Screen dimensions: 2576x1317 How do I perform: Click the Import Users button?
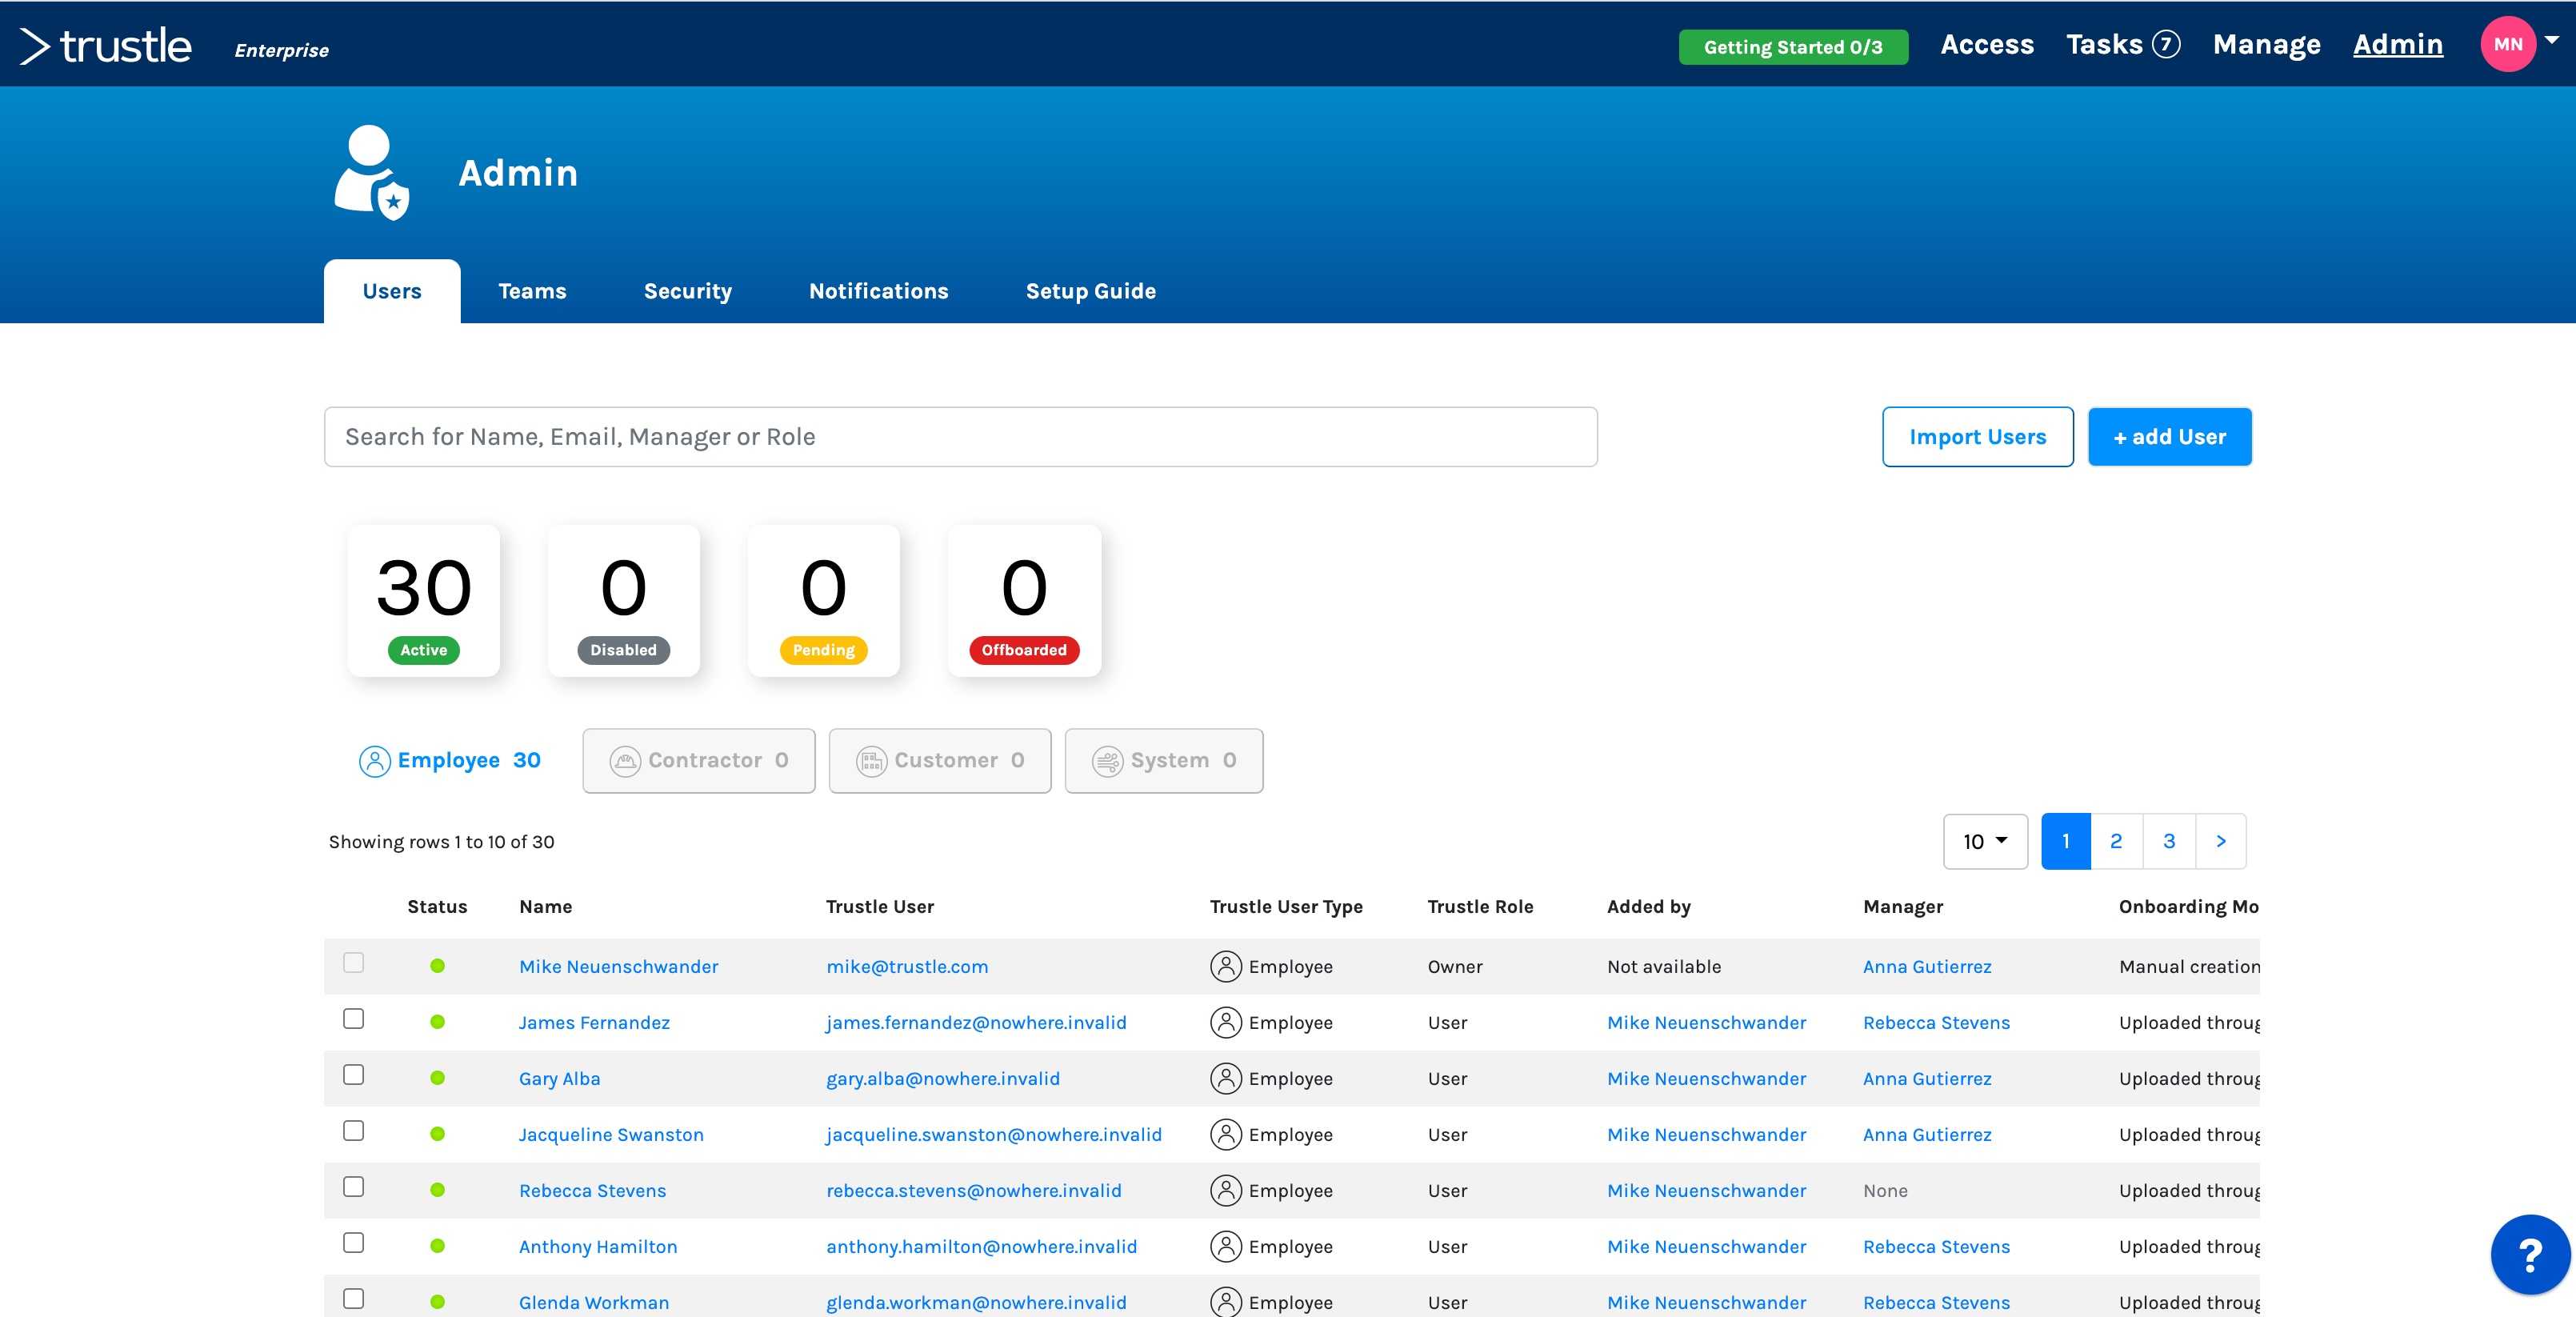click(x=1977, y=437)
